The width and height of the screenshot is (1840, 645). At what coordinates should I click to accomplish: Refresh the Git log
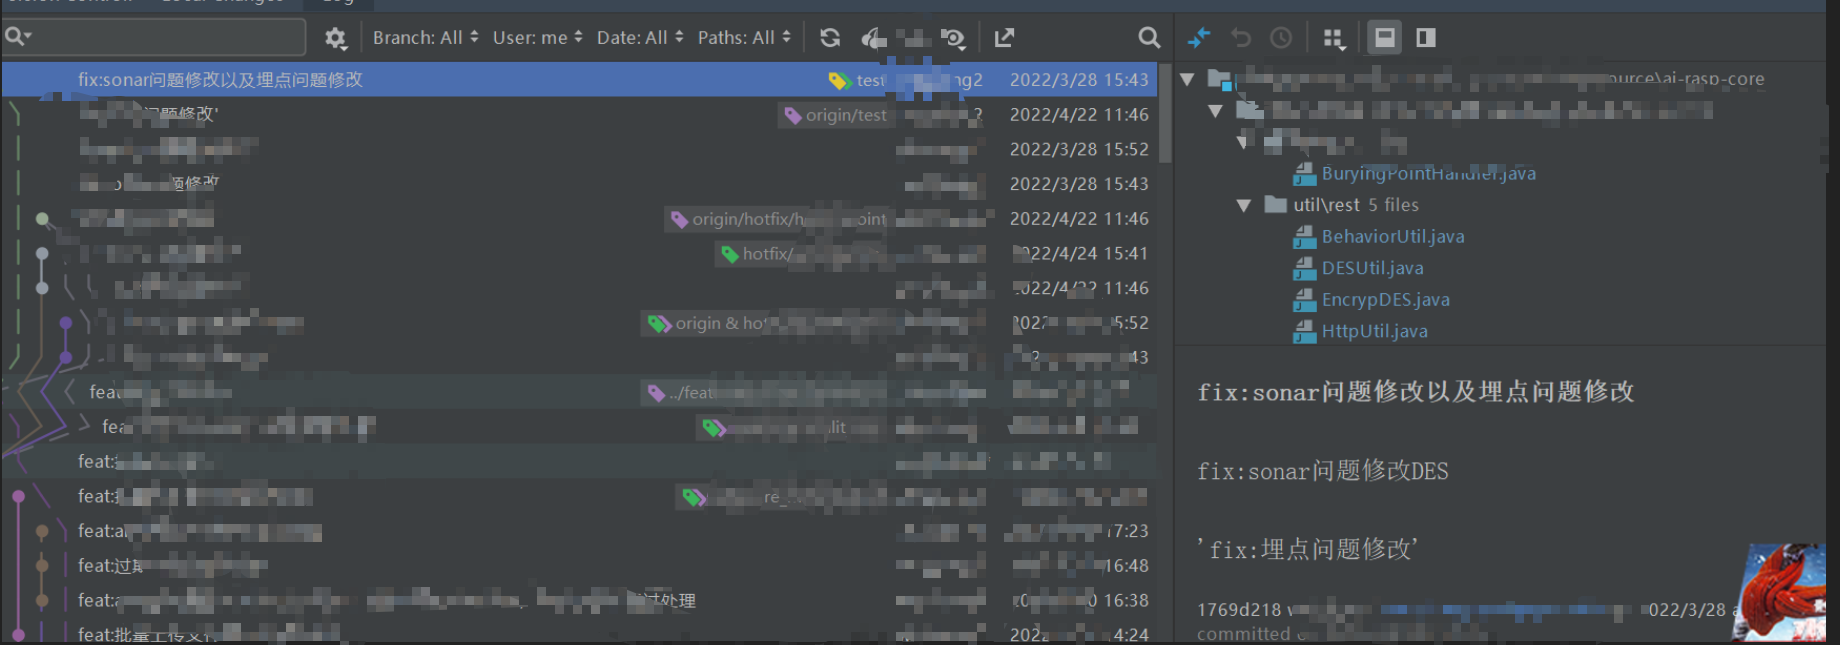[x=830, y=38]
